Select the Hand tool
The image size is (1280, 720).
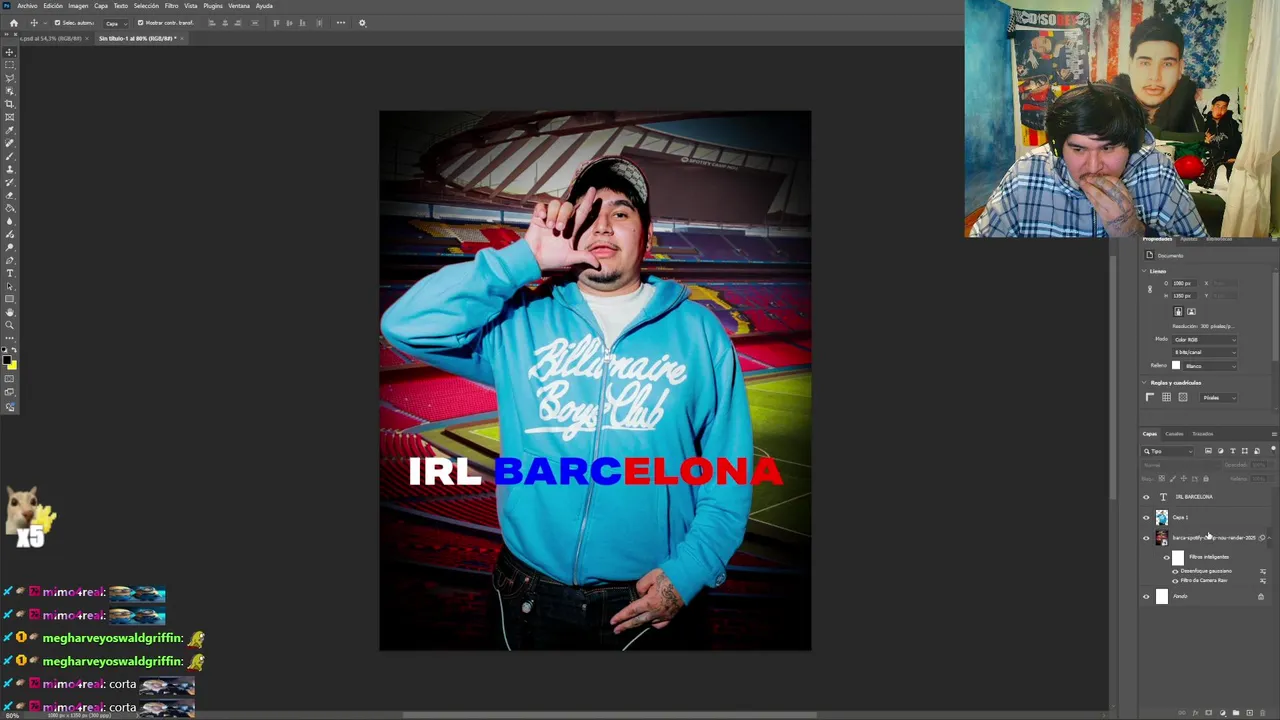[x=10, y=312]
